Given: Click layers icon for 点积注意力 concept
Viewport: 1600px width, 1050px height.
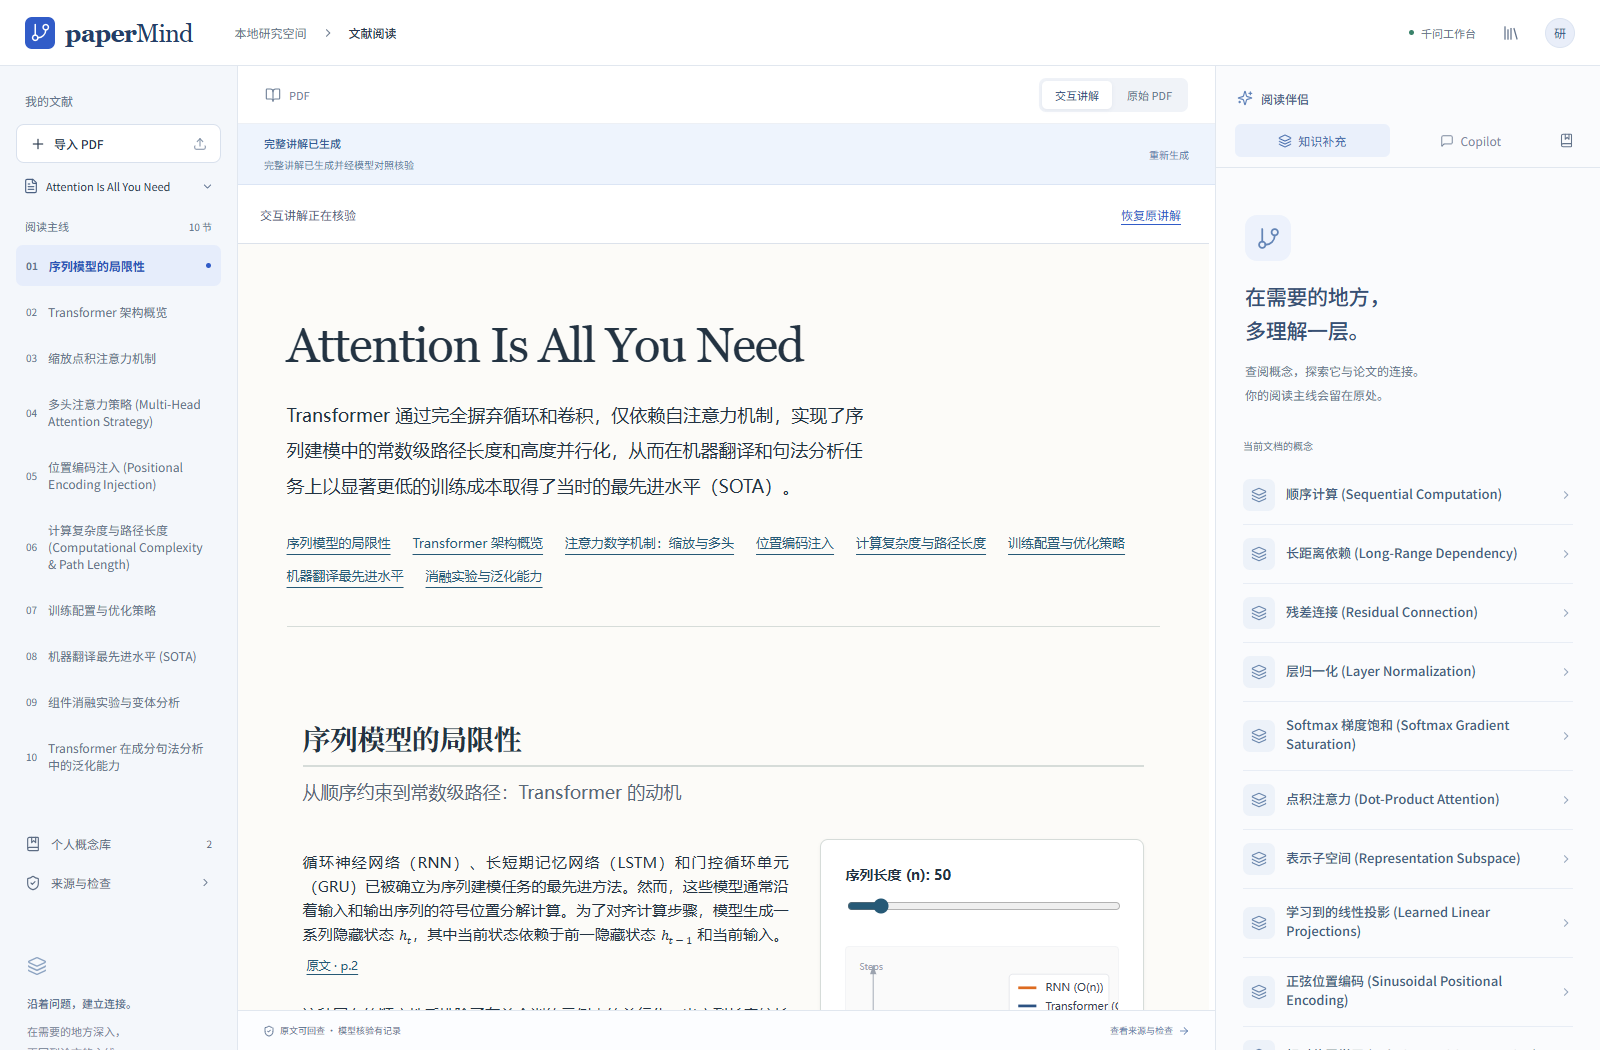Looking at the screenshot, I should click(x=1259, y=800).
